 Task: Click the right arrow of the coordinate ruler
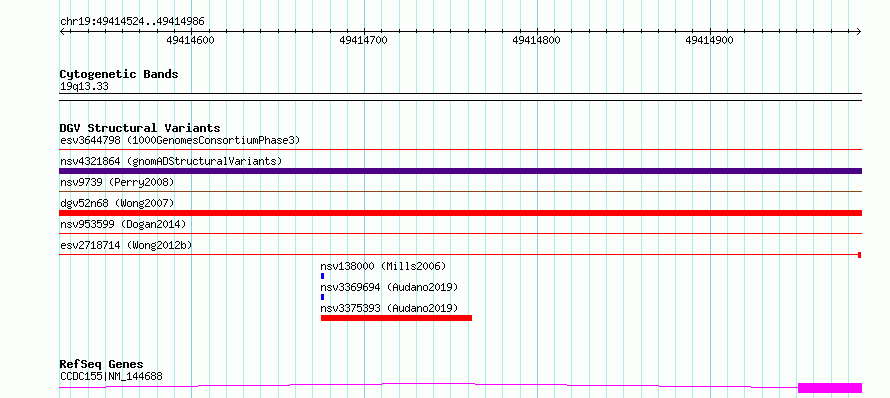pyautogui.click(x=859, y=31)
